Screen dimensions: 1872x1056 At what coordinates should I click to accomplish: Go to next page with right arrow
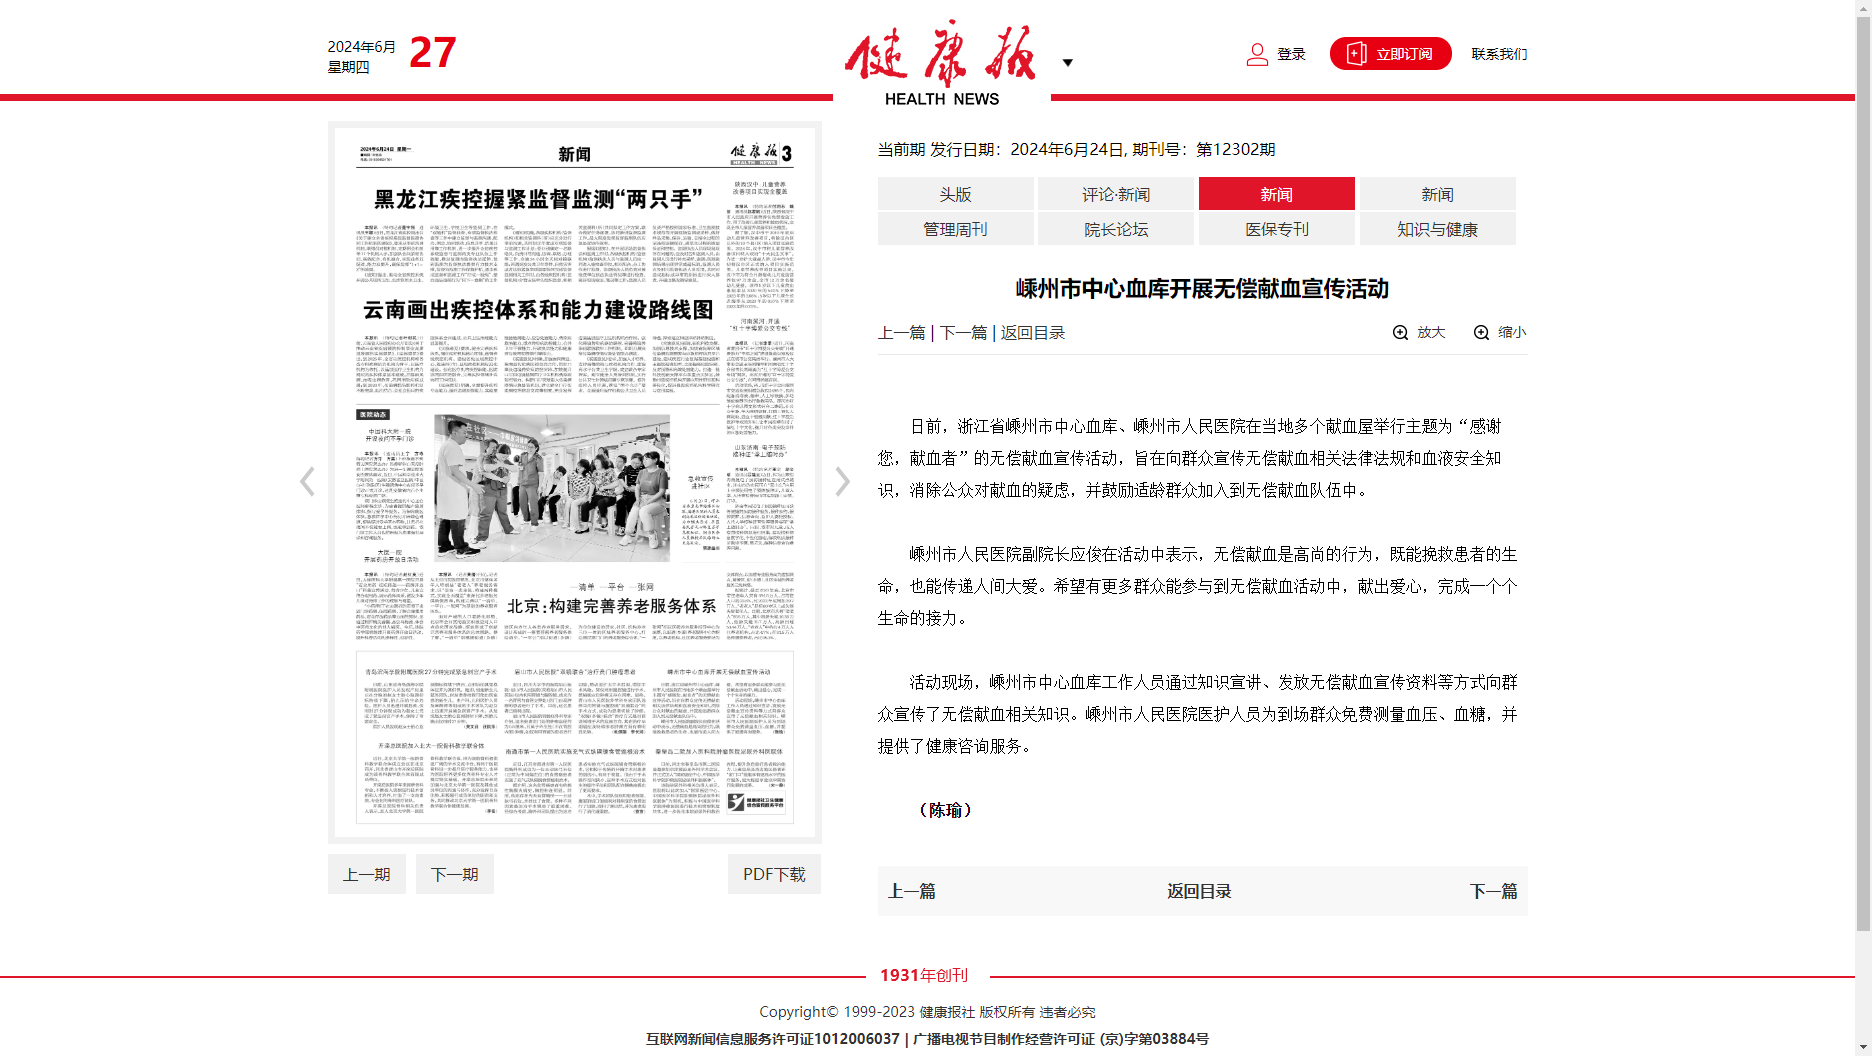click(x=842, y=482)
